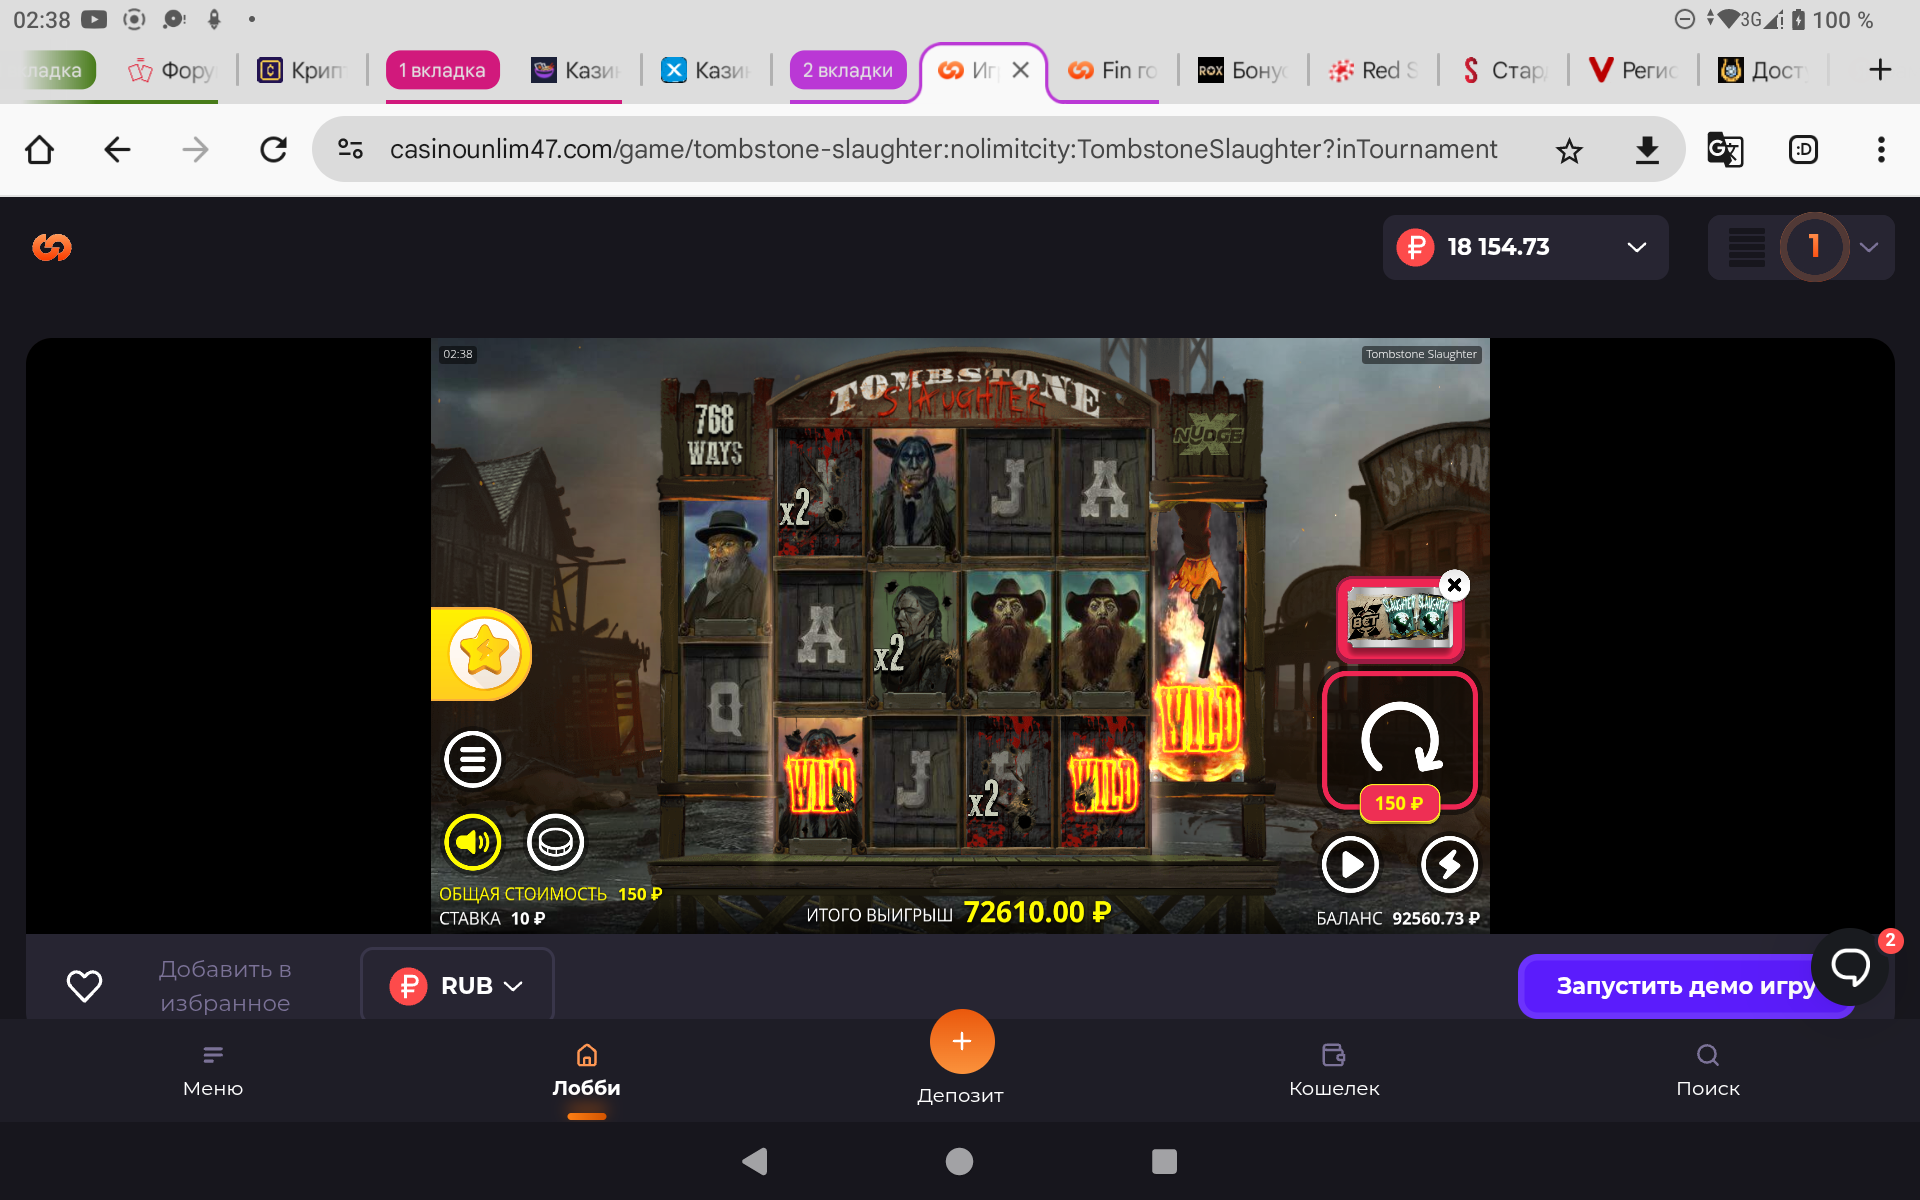
Task: Select the RUB currency dropdown
Action: click(457, 986)
